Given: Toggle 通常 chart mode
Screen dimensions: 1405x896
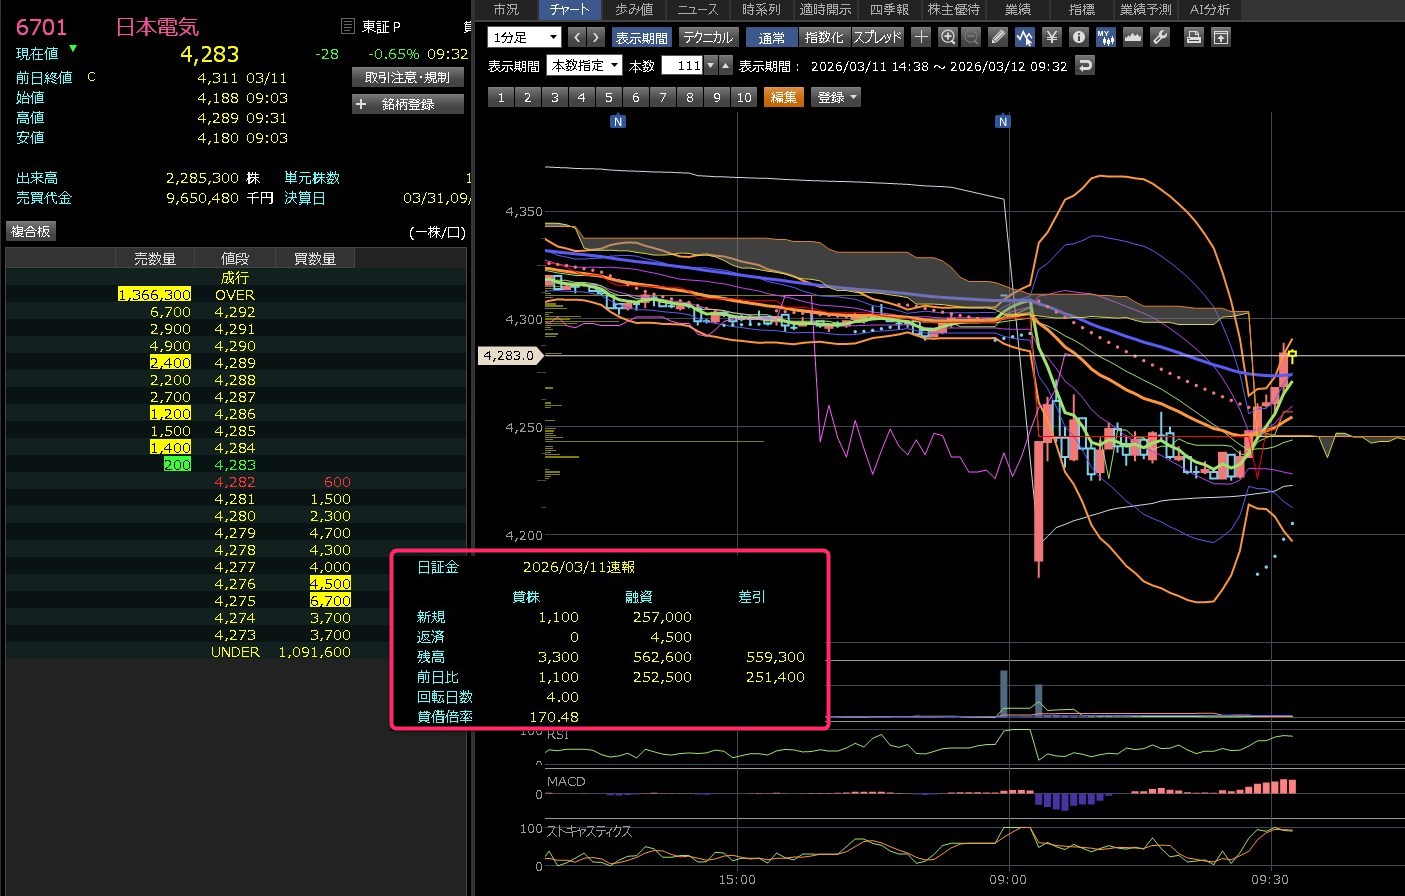Looking at the screenshot, I should (x=771, y=37).
